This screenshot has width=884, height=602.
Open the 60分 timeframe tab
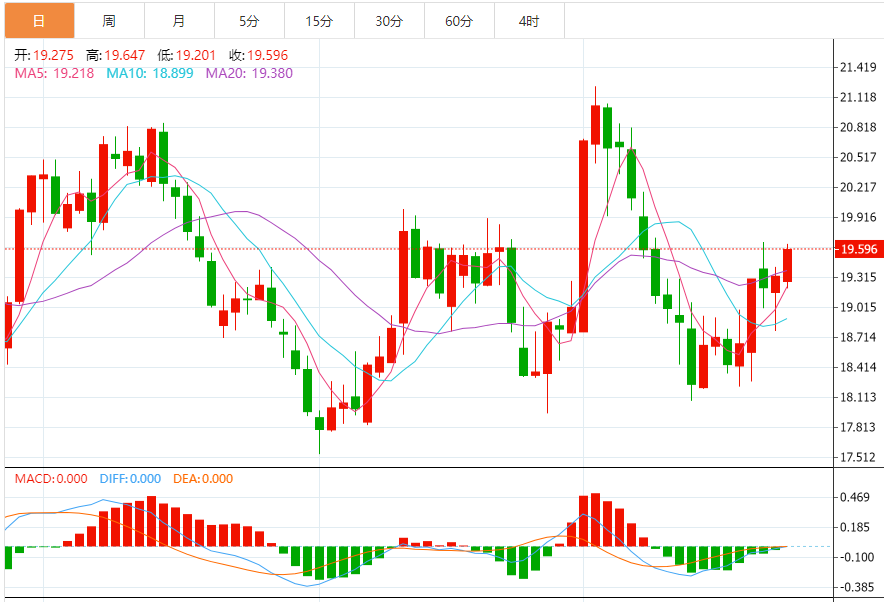459,21
